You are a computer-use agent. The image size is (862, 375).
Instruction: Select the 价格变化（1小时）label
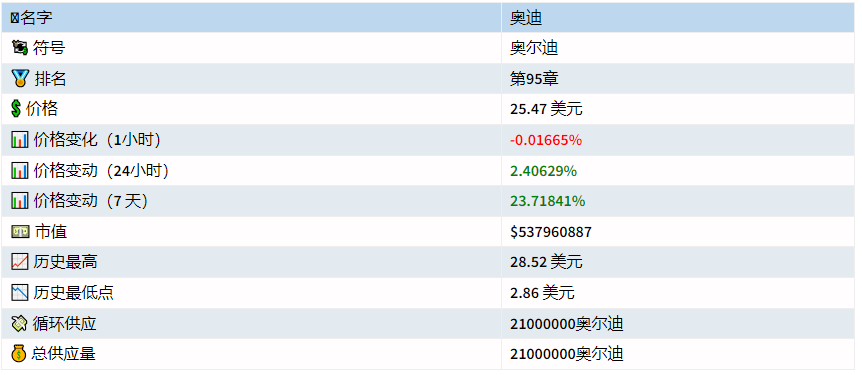(97, 140)
